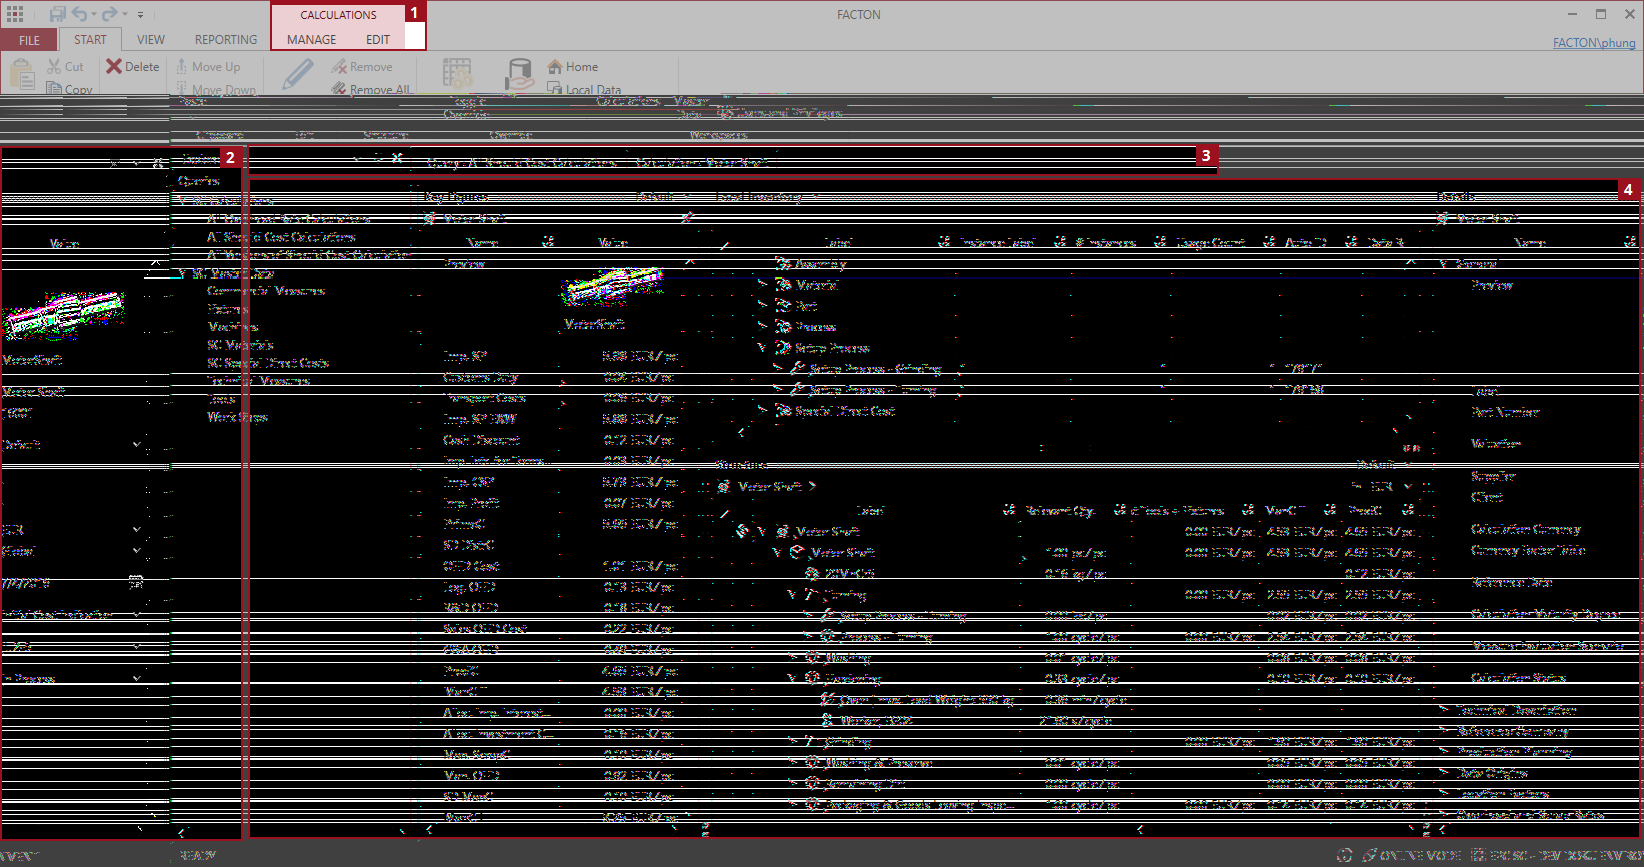Click the Undo arrow icon
Image resolution: width=1644 pixels, height=867 pixels.
(80, 14)
